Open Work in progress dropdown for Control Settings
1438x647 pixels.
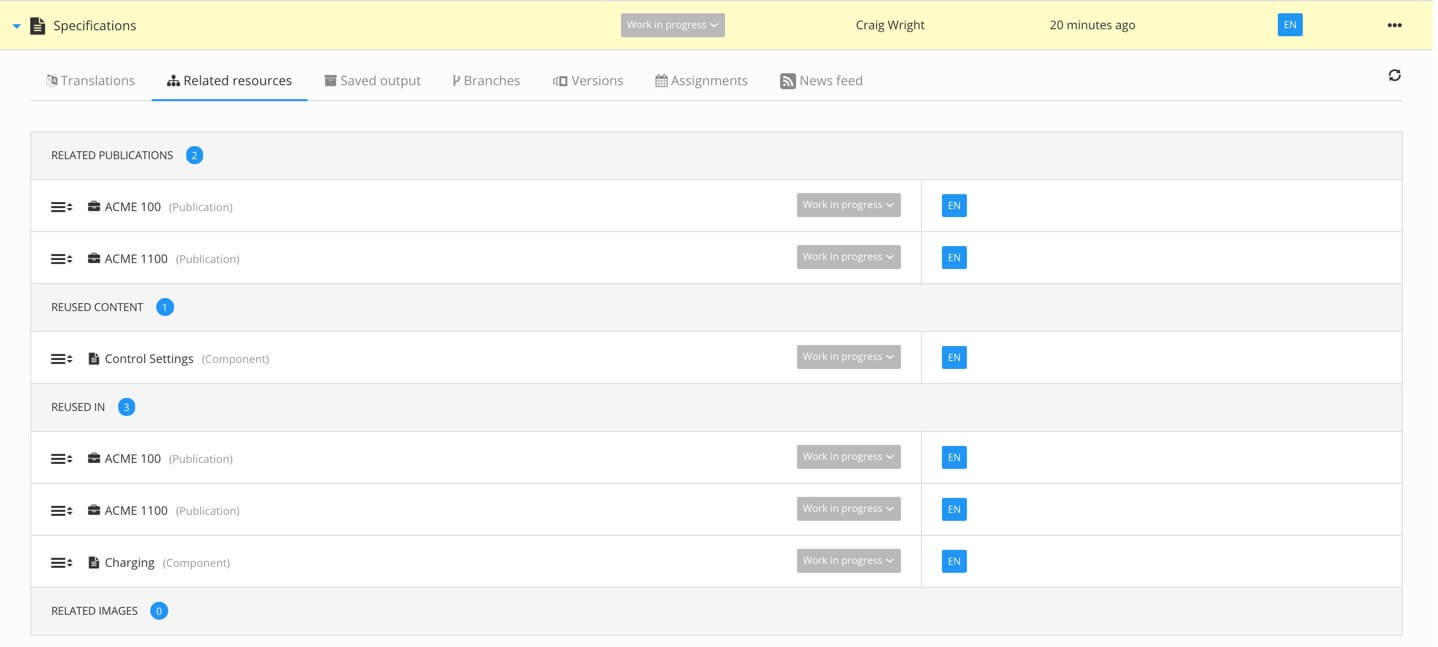[848, 357]
